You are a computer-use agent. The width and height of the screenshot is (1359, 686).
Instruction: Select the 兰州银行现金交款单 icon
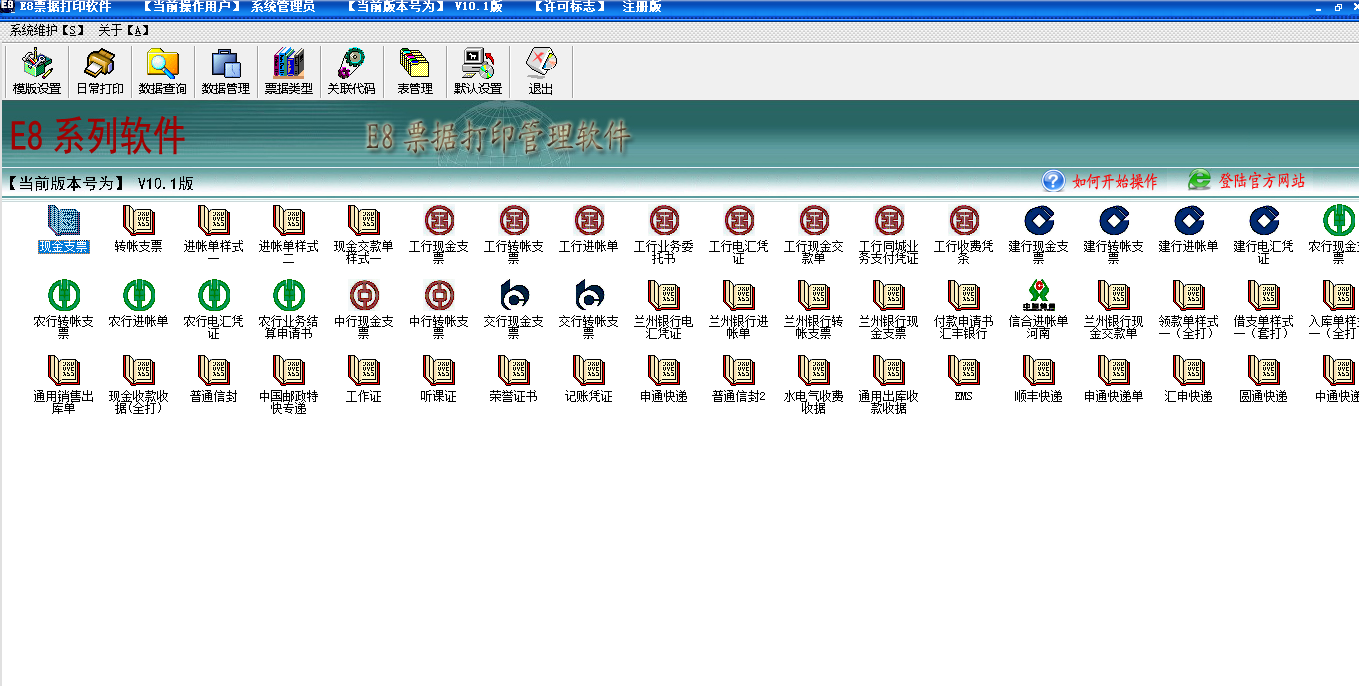1113,309
